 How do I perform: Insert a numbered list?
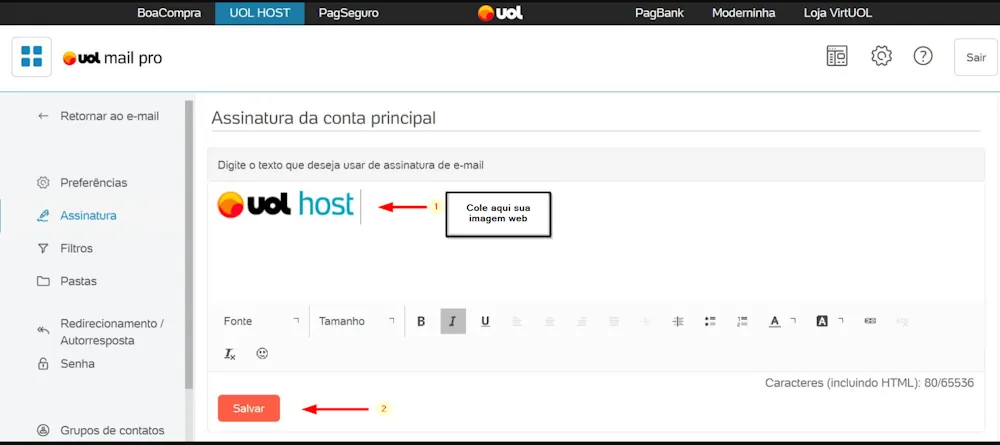click(742, 321)
